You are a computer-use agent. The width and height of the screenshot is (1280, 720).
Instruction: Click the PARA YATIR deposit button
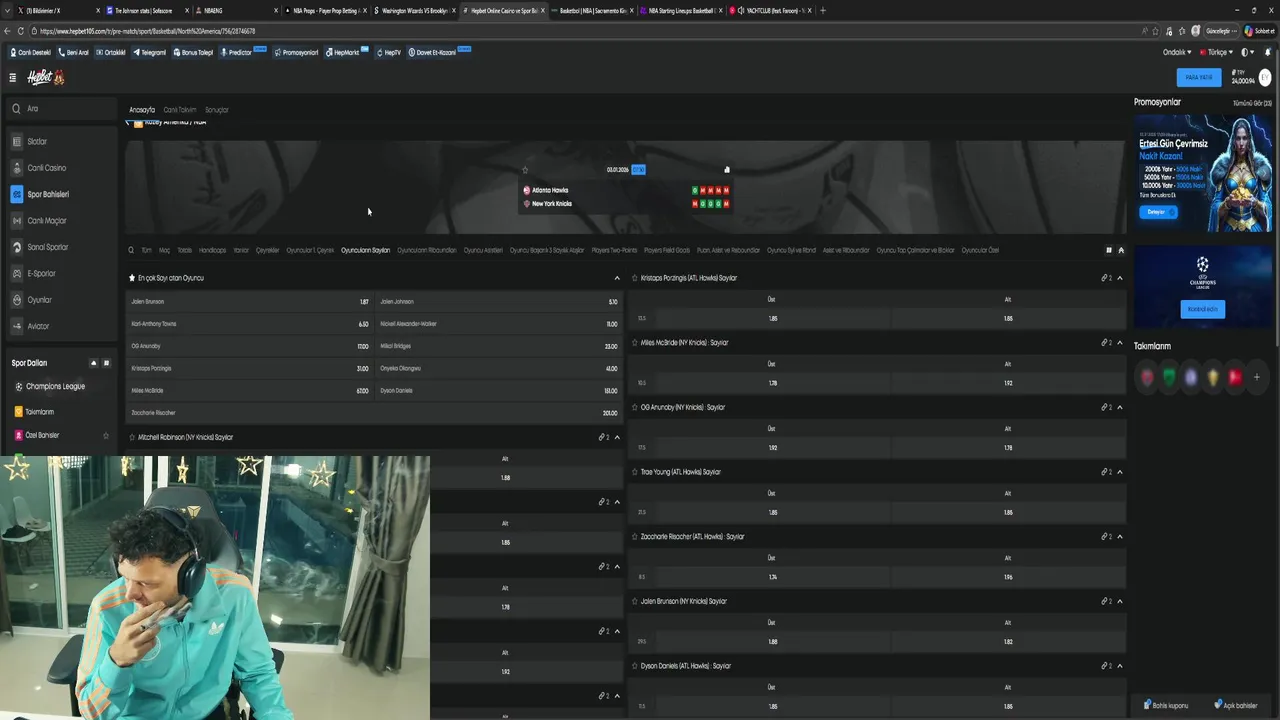point(1199,77)
